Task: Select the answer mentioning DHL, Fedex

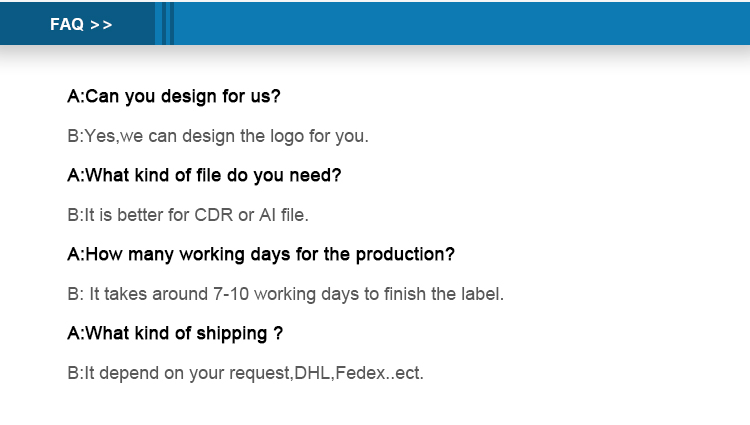Action: pyautogui.click(x=245, y=373)
